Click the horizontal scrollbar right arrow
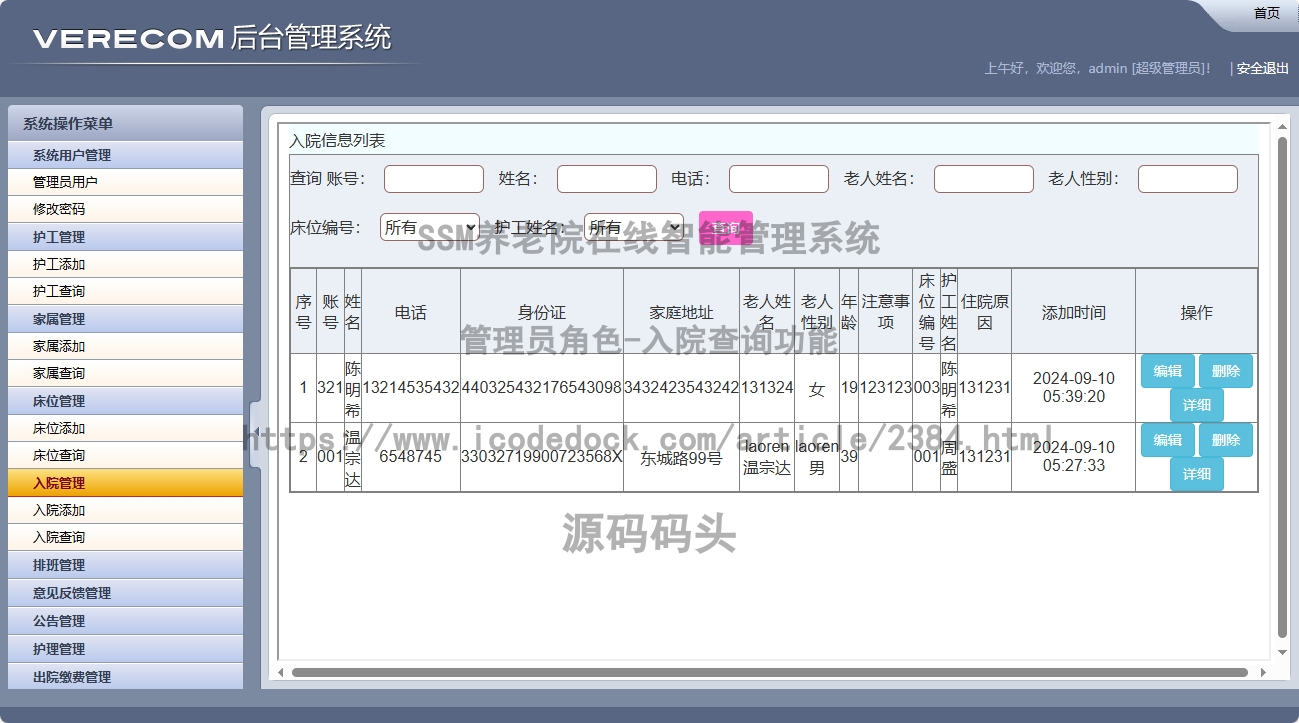The height and width of the screenshot is (723, 1299). (1263, 672)
